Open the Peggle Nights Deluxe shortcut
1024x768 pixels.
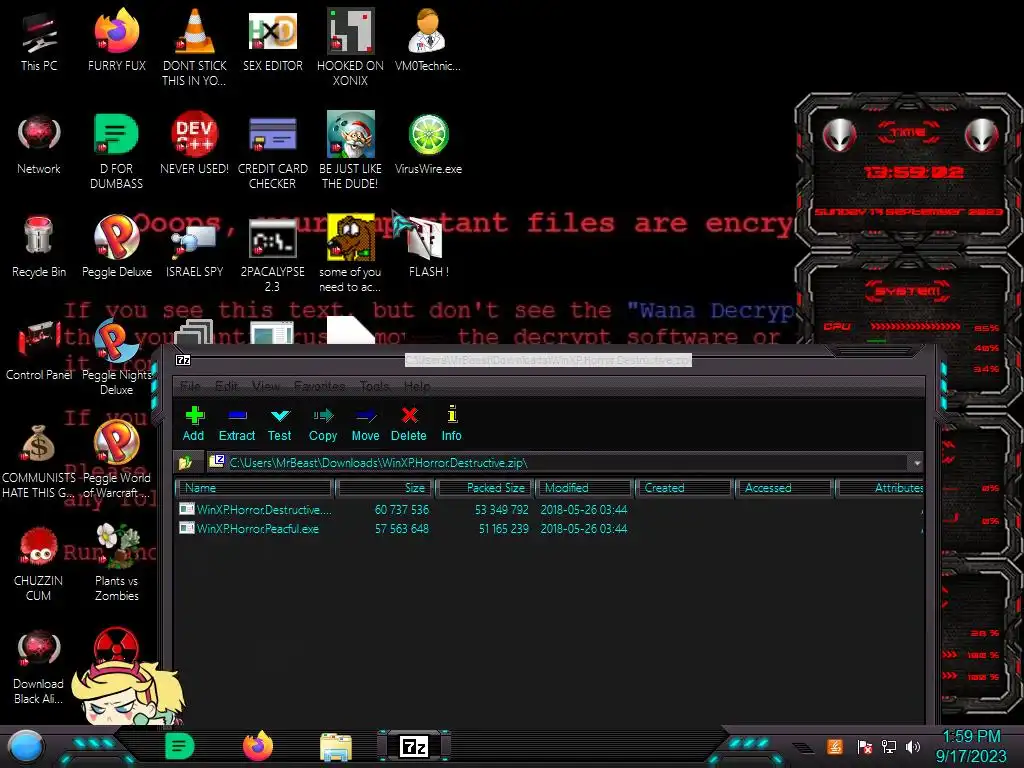[x=117, y=358]
